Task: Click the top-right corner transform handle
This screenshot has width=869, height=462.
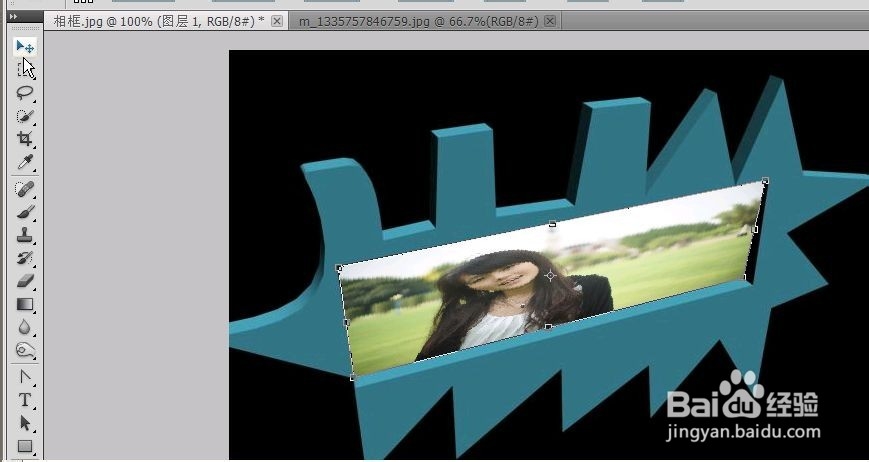Action: 765,181
